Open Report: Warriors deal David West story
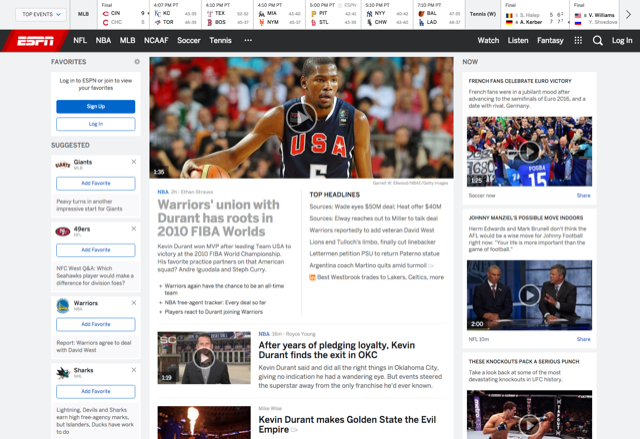640x439 pixels. coord(94,346)
